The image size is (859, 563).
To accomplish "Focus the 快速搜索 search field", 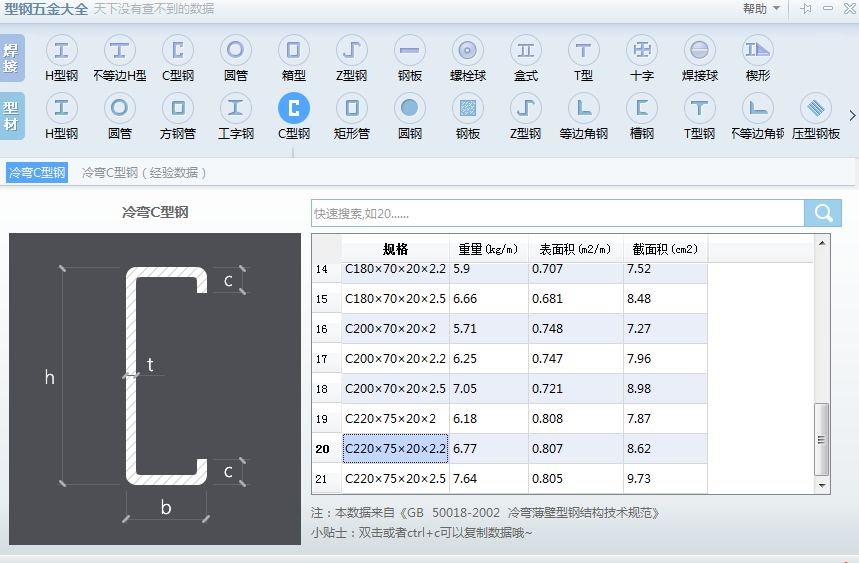I will click(558, 213).
